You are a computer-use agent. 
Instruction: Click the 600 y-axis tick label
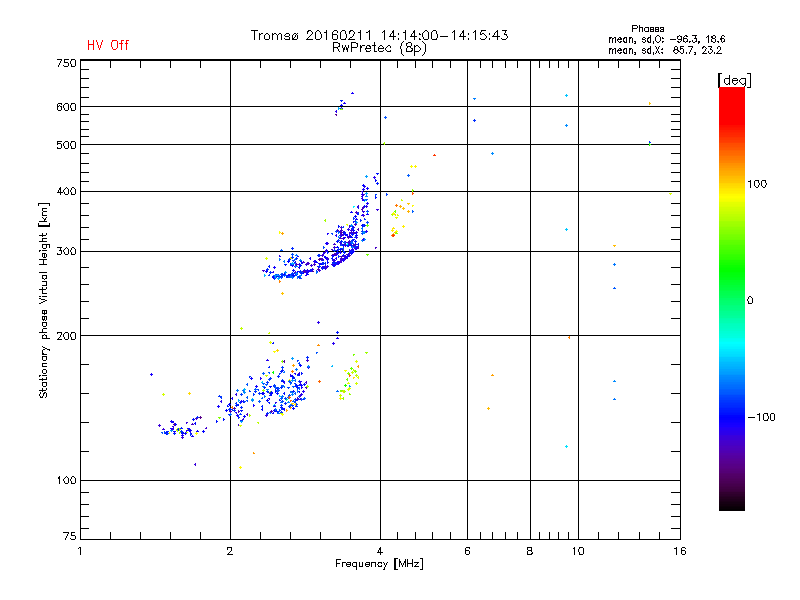pyautogui.click(x=66, y=107)
